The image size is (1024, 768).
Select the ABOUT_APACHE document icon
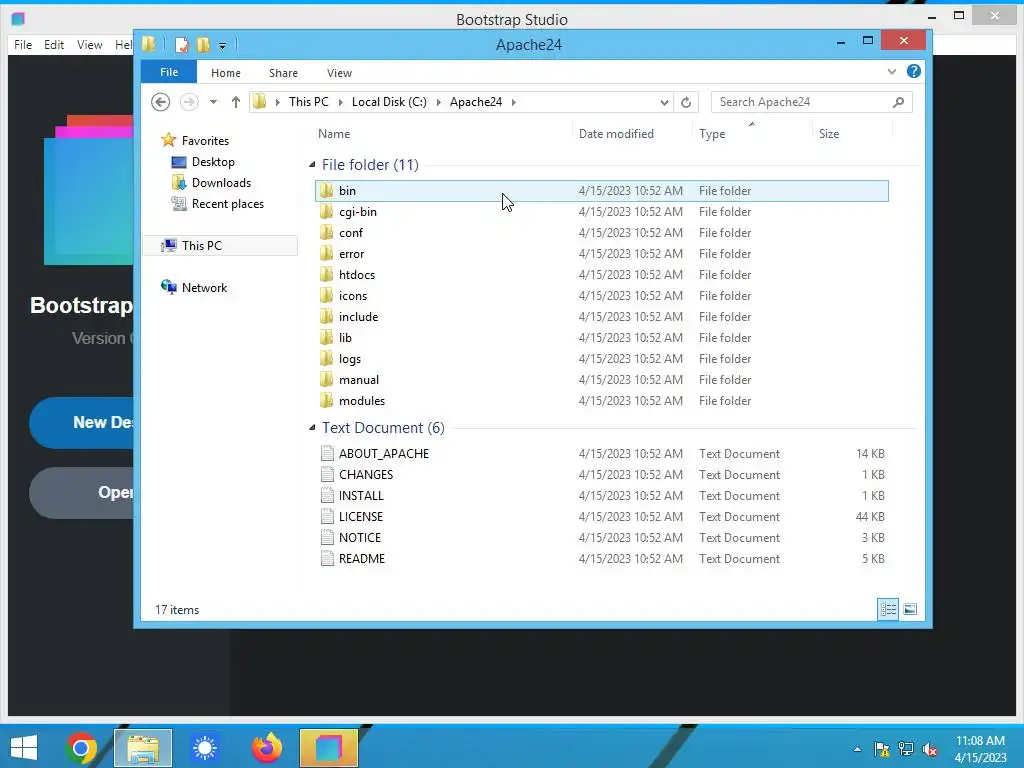pyautogui.click(x=327, y=453)
